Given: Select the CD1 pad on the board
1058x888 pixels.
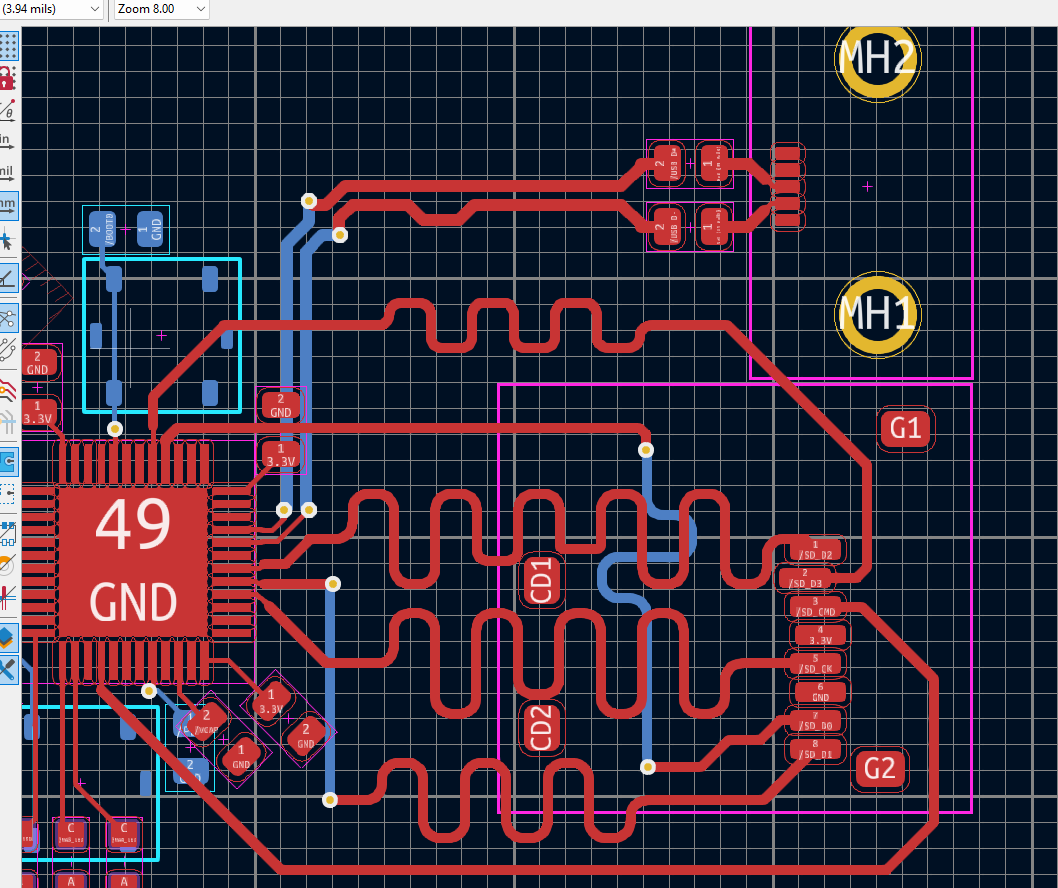Looking at the screenshot, I should pos(541,578).
